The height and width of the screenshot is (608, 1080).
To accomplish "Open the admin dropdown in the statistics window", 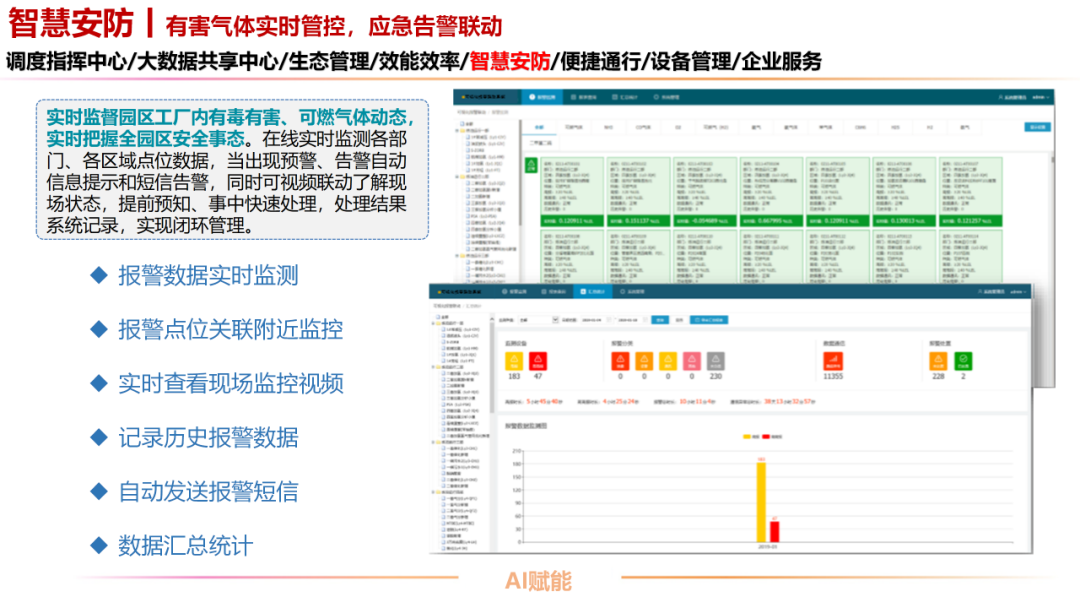I will point(1019,292).
